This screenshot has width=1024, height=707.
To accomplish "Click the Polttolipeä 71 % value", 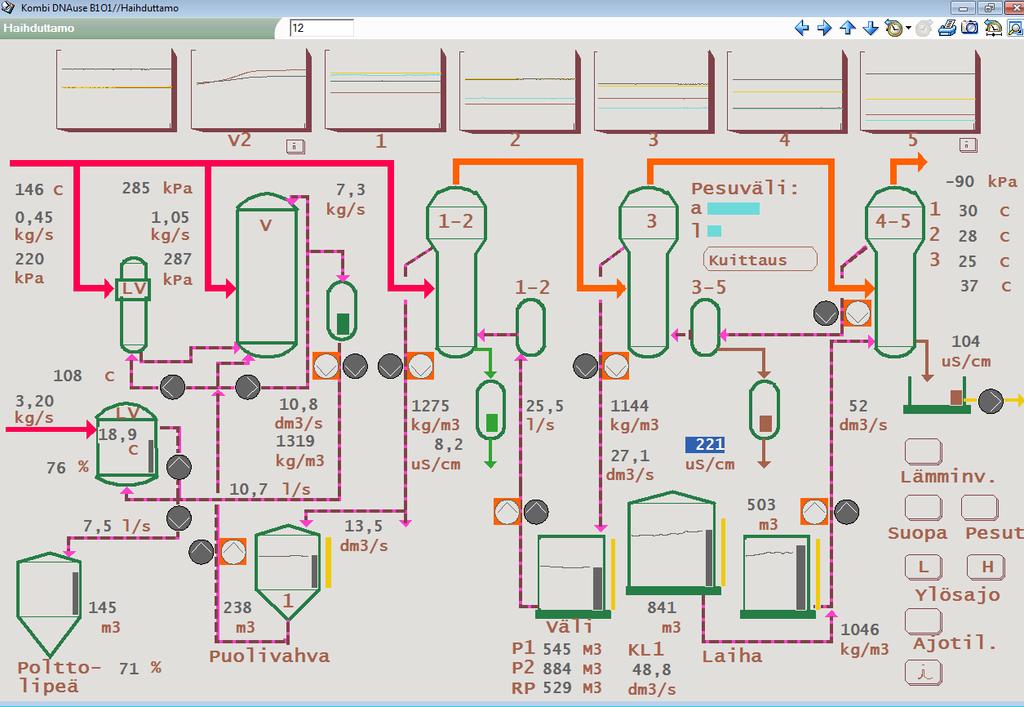I will pos(140,667).
